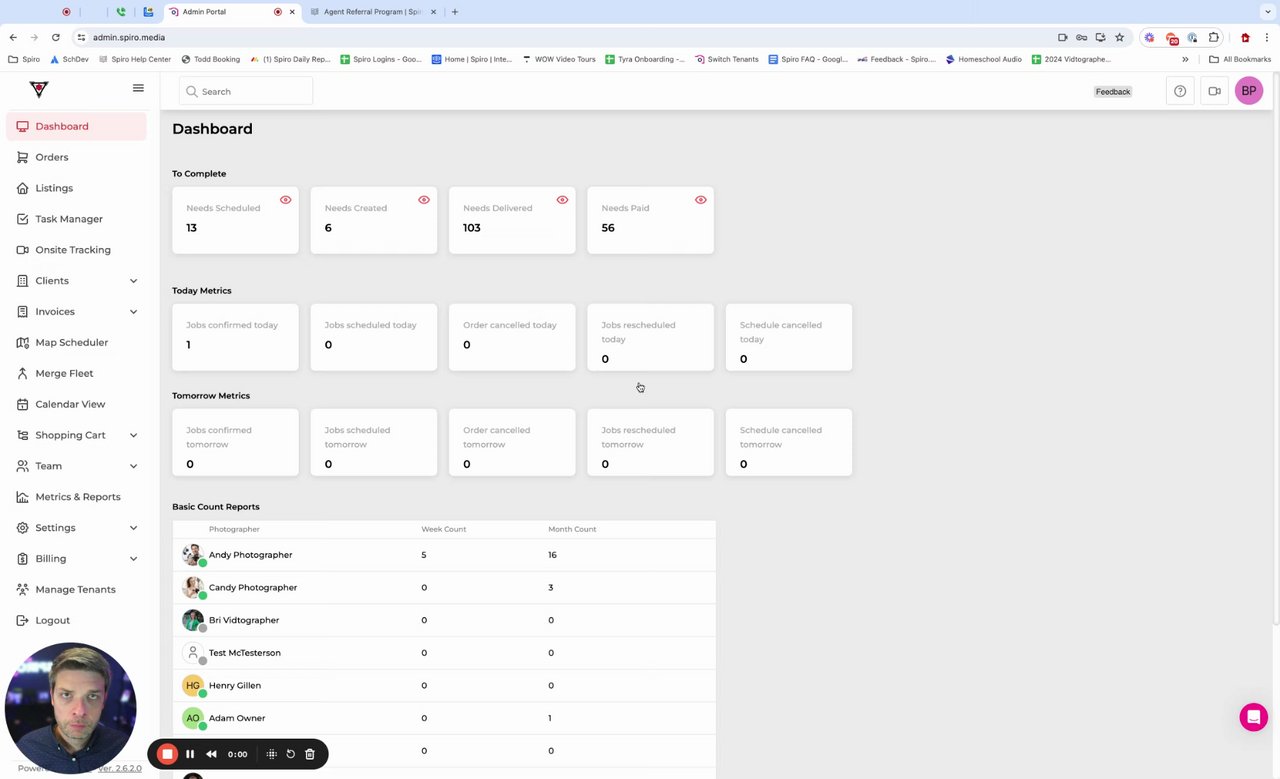Click the Spiro logo in the sidebar
The height and width of the screenshot is (779, 1280).
pos(39,89)
